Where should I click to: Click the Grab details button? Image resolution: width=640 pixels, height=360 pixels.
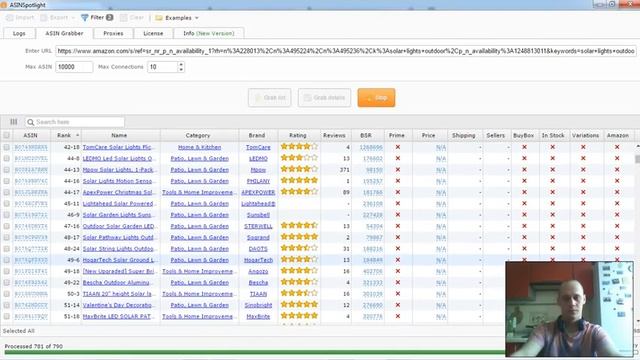coord(324,98)
